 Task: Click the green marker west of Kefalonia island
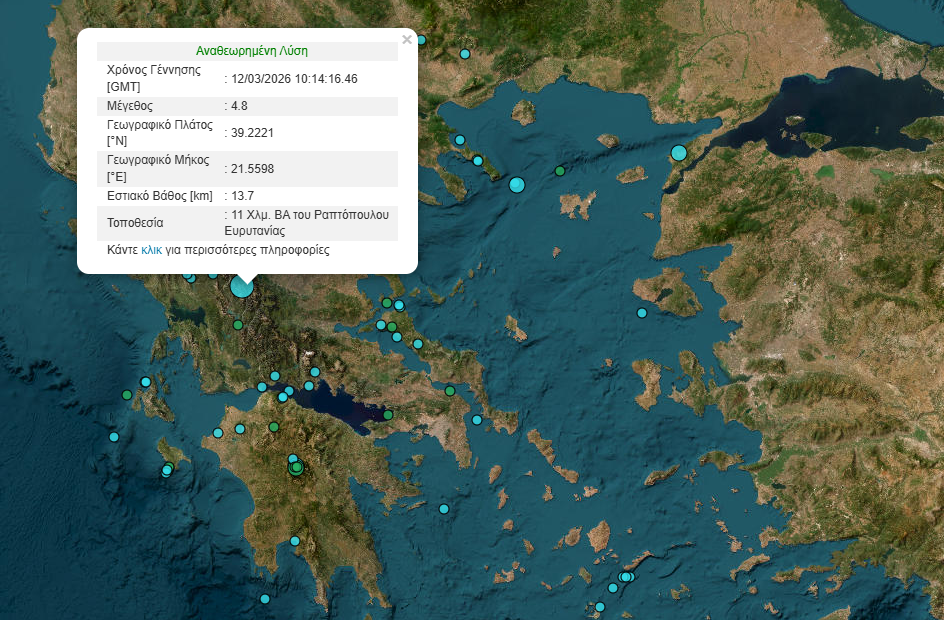tap(126, 395)
